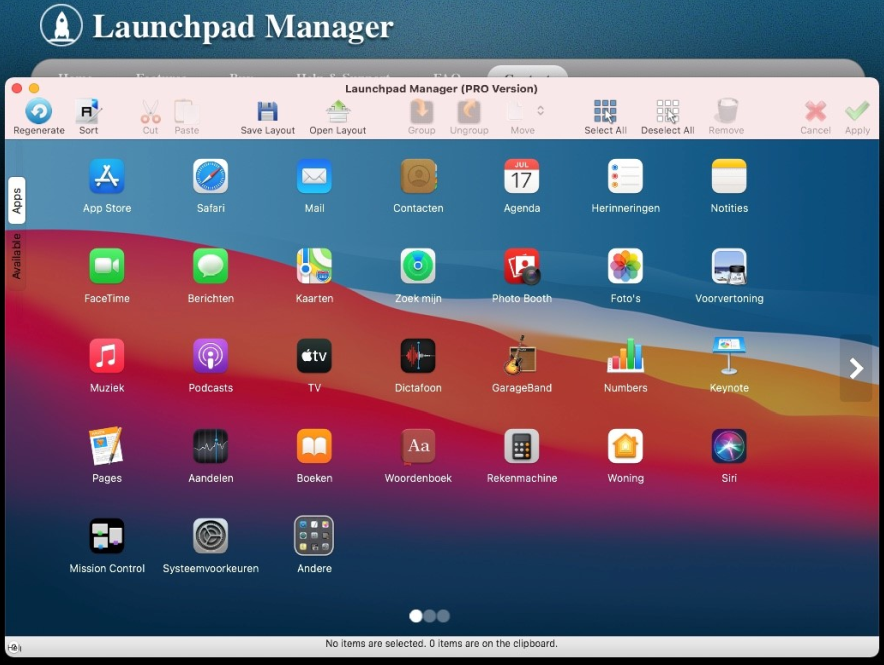Switch to the Apps side tab
884x665 pixels.
16,201
